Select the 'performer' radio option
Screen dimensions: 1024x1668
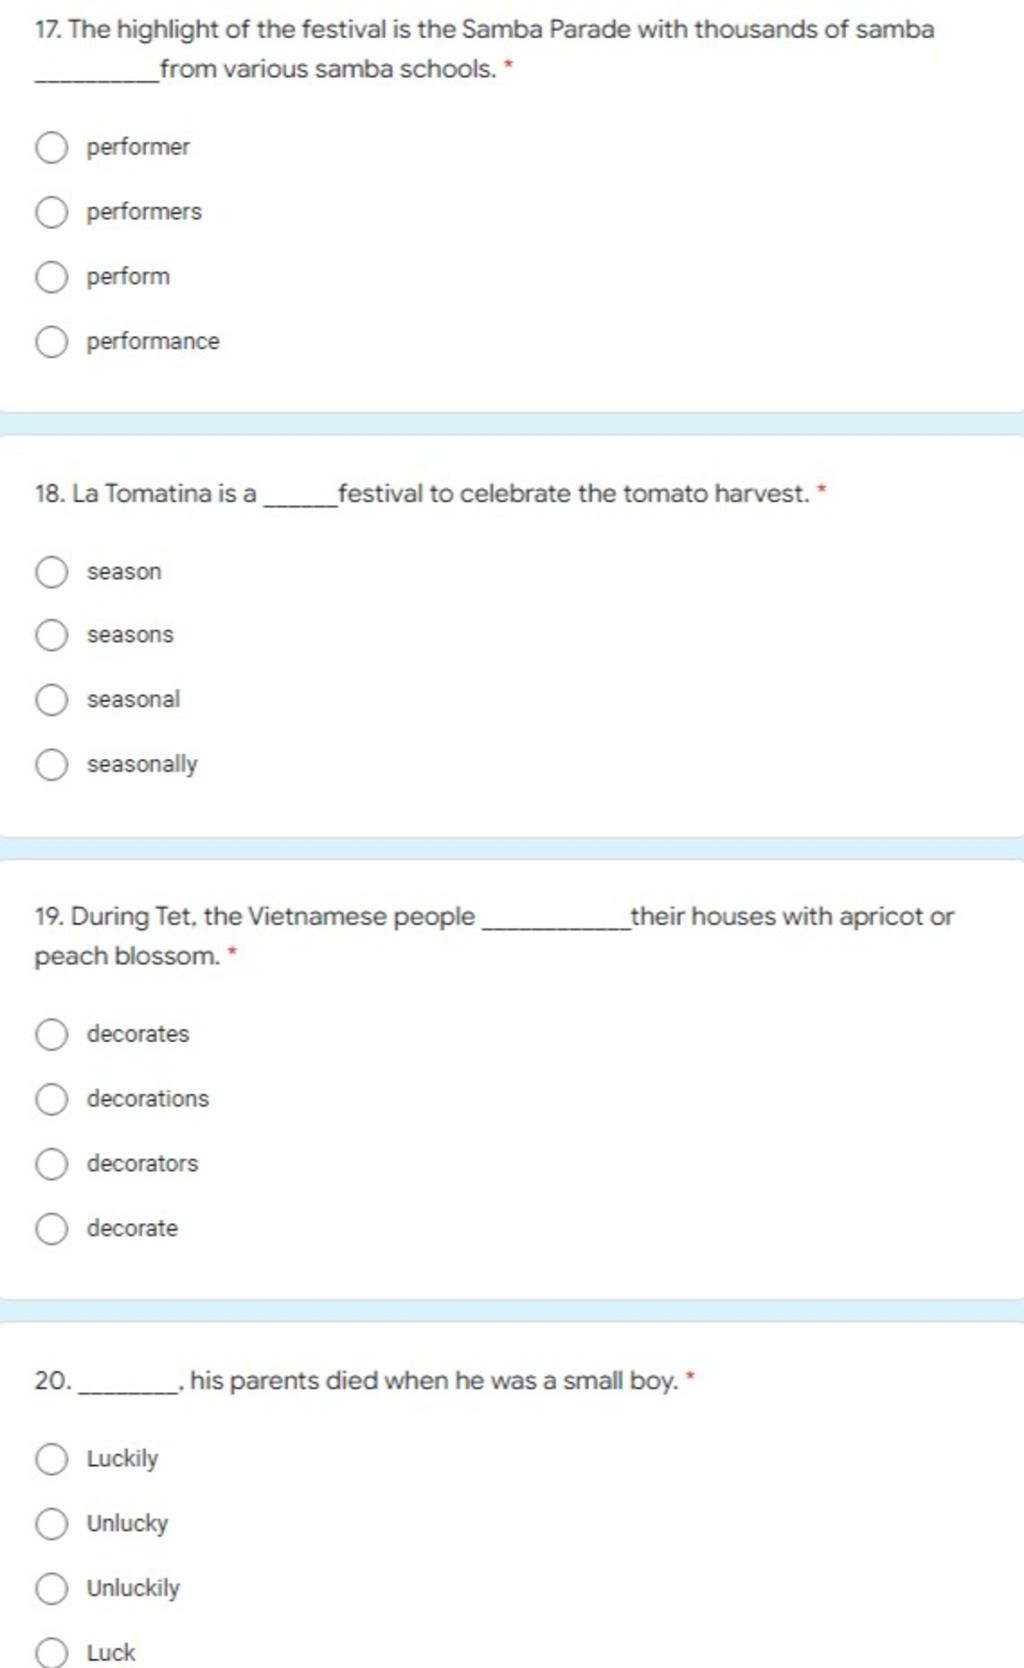click(x=52, y=148)
